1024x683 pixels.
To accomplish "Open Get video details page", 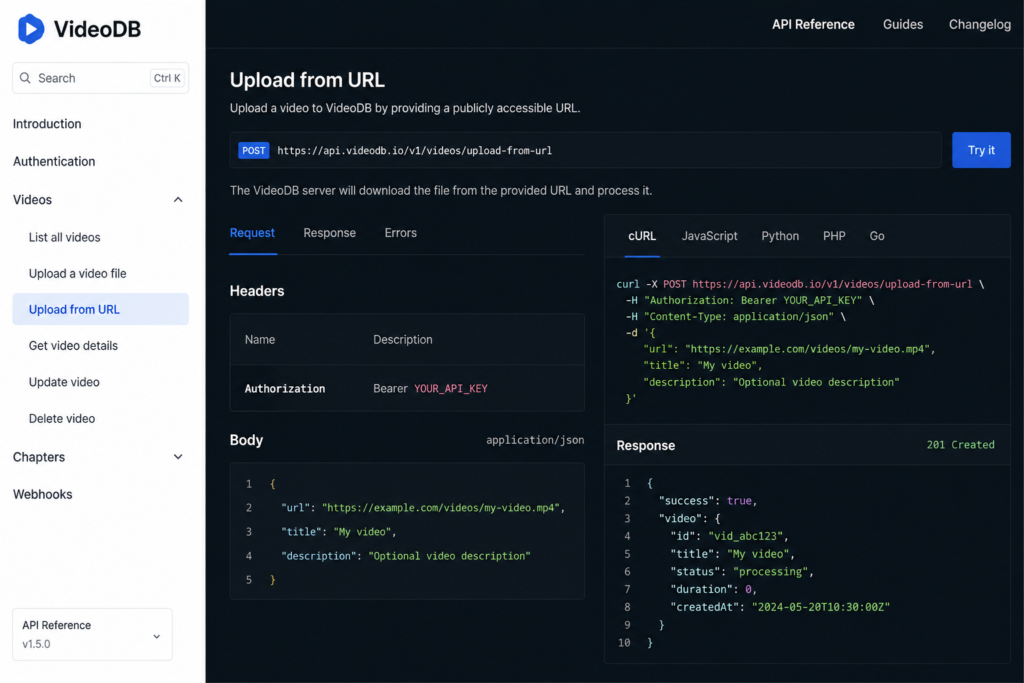I will pyautogui.click(x=73, y=345).
